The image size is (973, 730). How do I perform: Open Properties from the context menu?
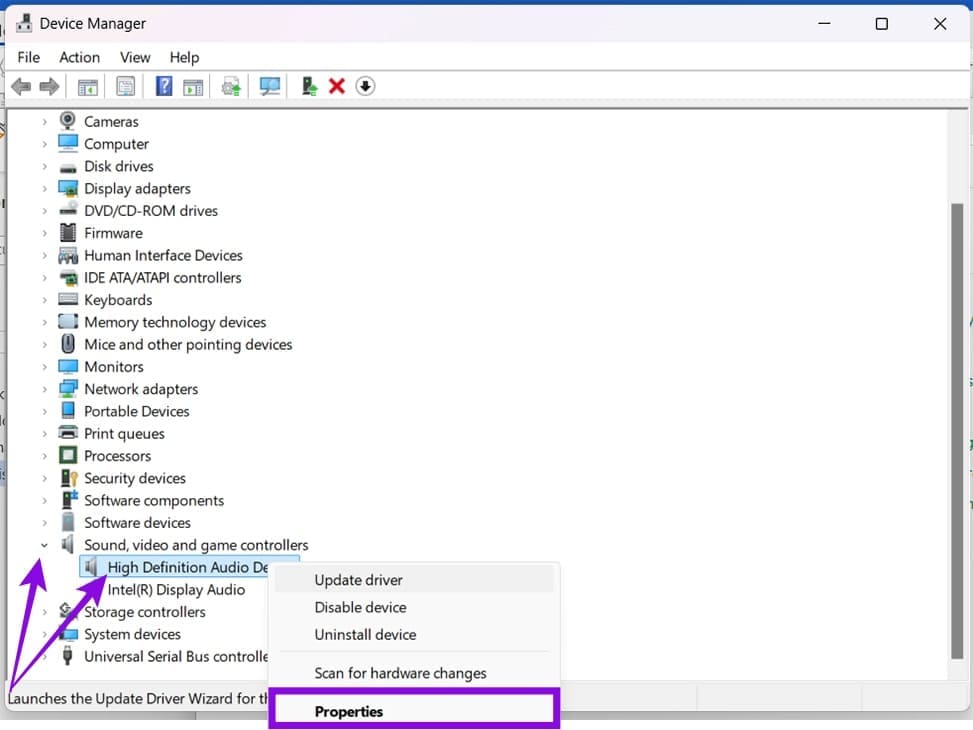(414, 711)
